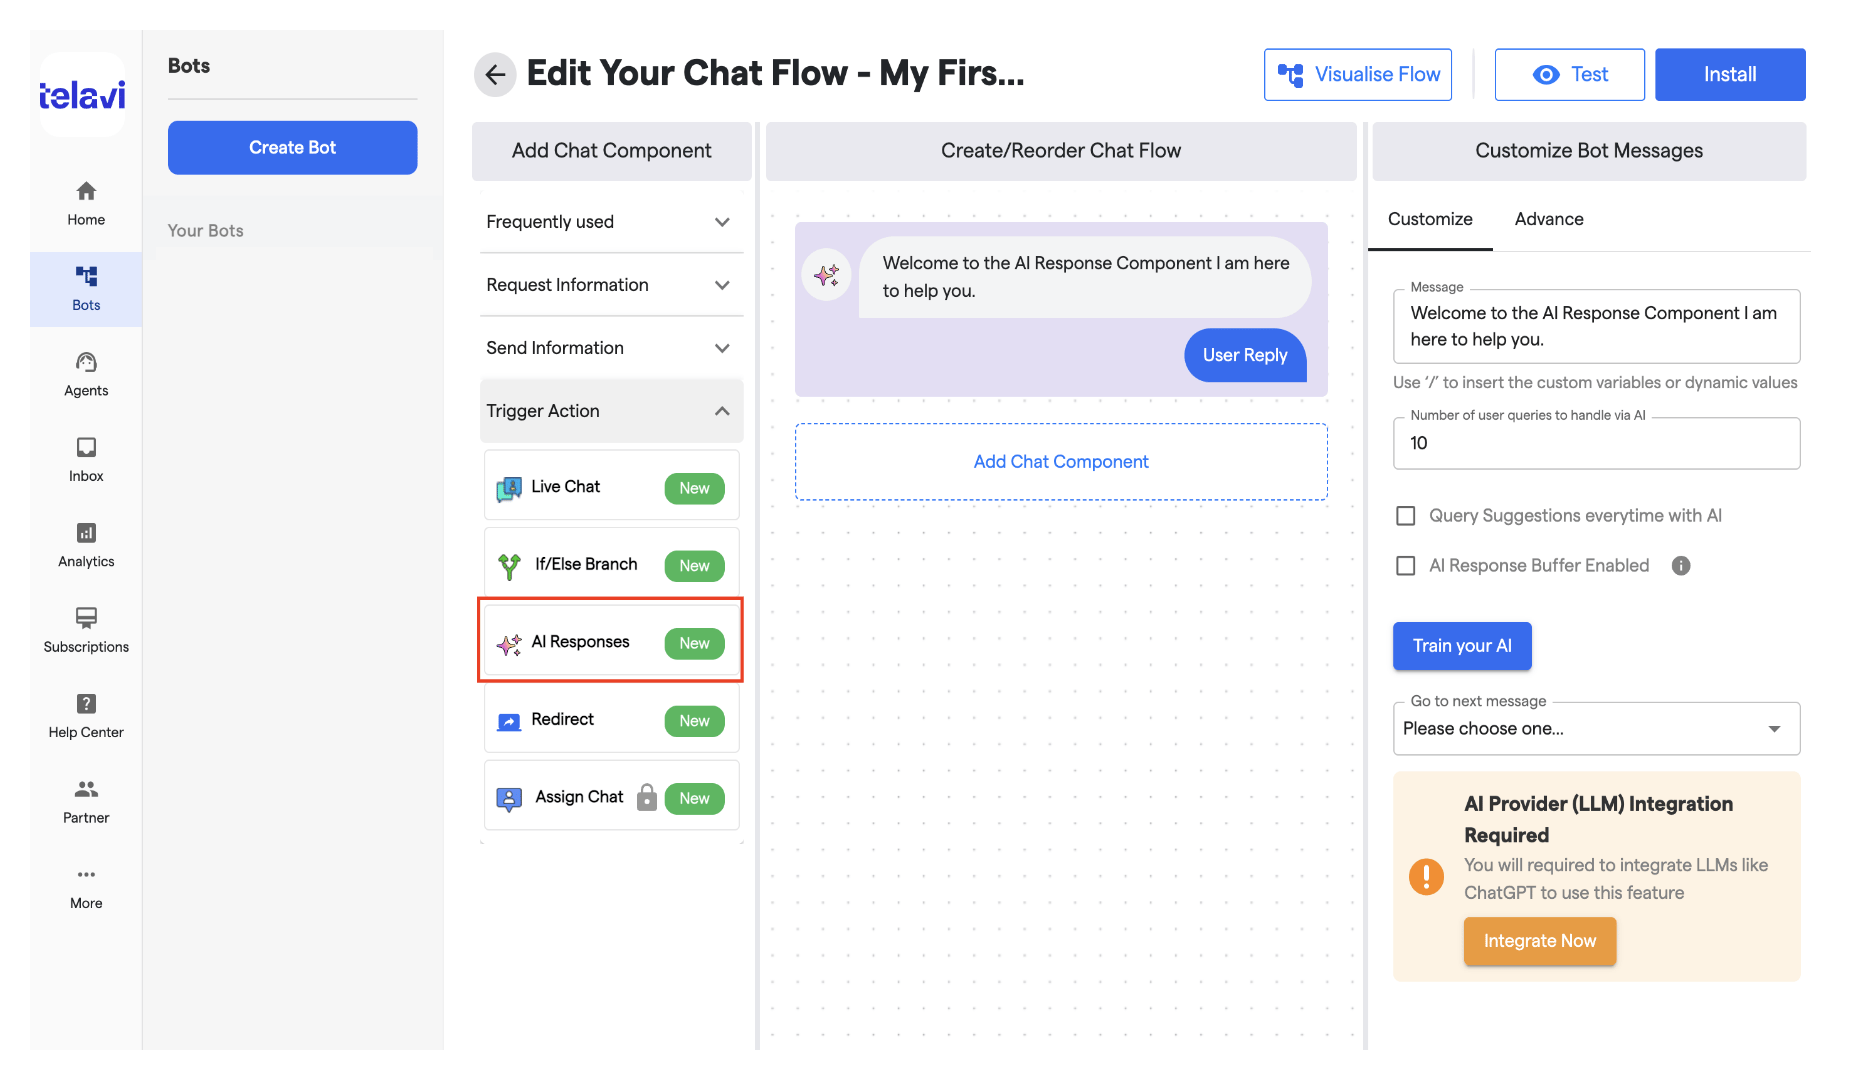
Task: Expand the Request Information section
Action: (x=611, y=285)
